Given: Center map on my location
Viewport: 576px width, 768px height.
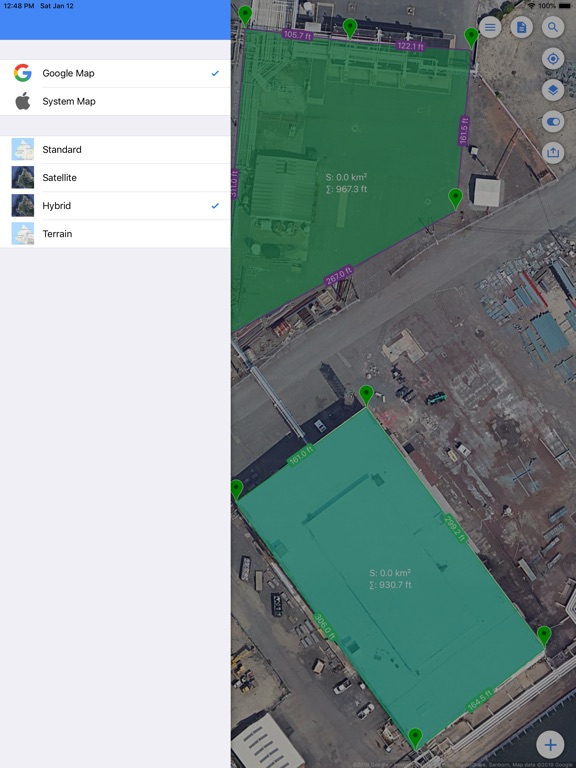Looking at the screenshot, I should tap(553, 59).
